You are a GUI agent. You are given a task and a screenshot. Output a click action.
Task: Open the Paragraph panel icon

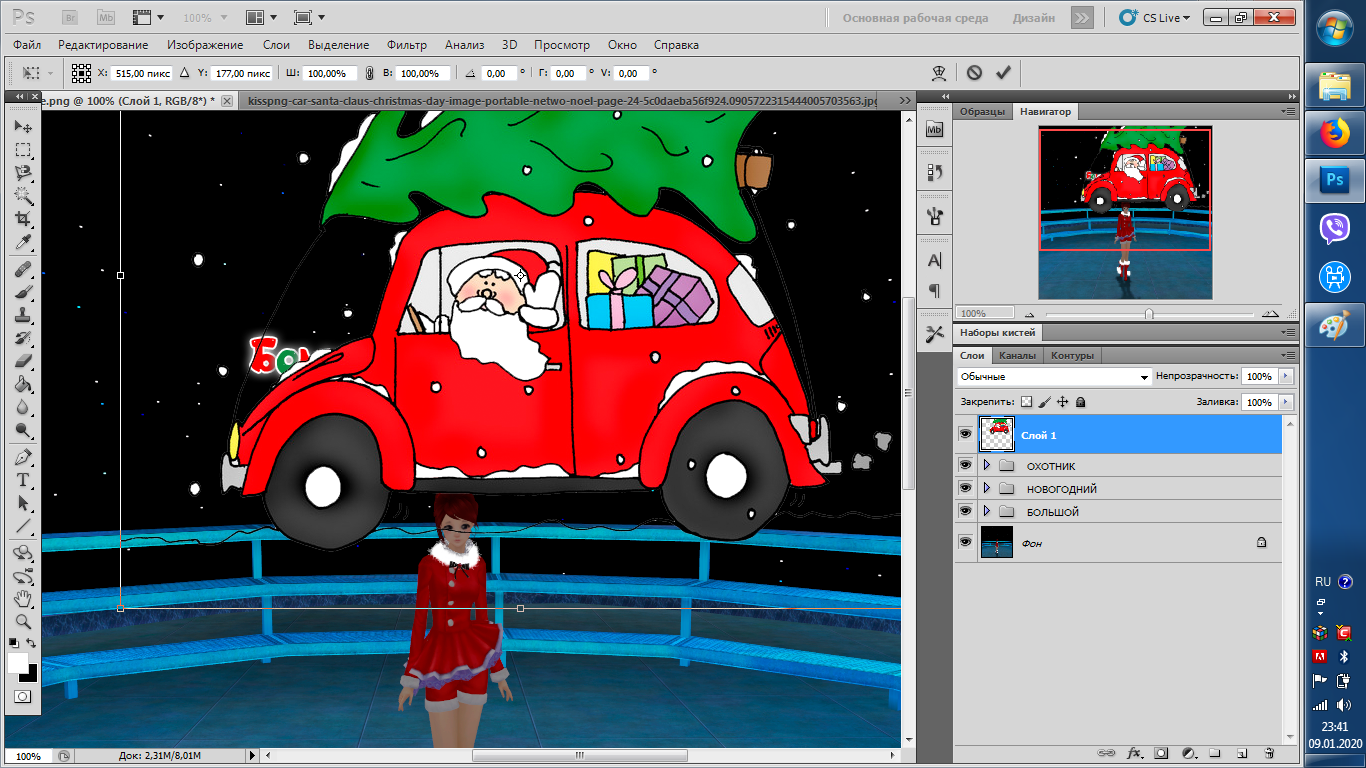click(x=935, y=291)
